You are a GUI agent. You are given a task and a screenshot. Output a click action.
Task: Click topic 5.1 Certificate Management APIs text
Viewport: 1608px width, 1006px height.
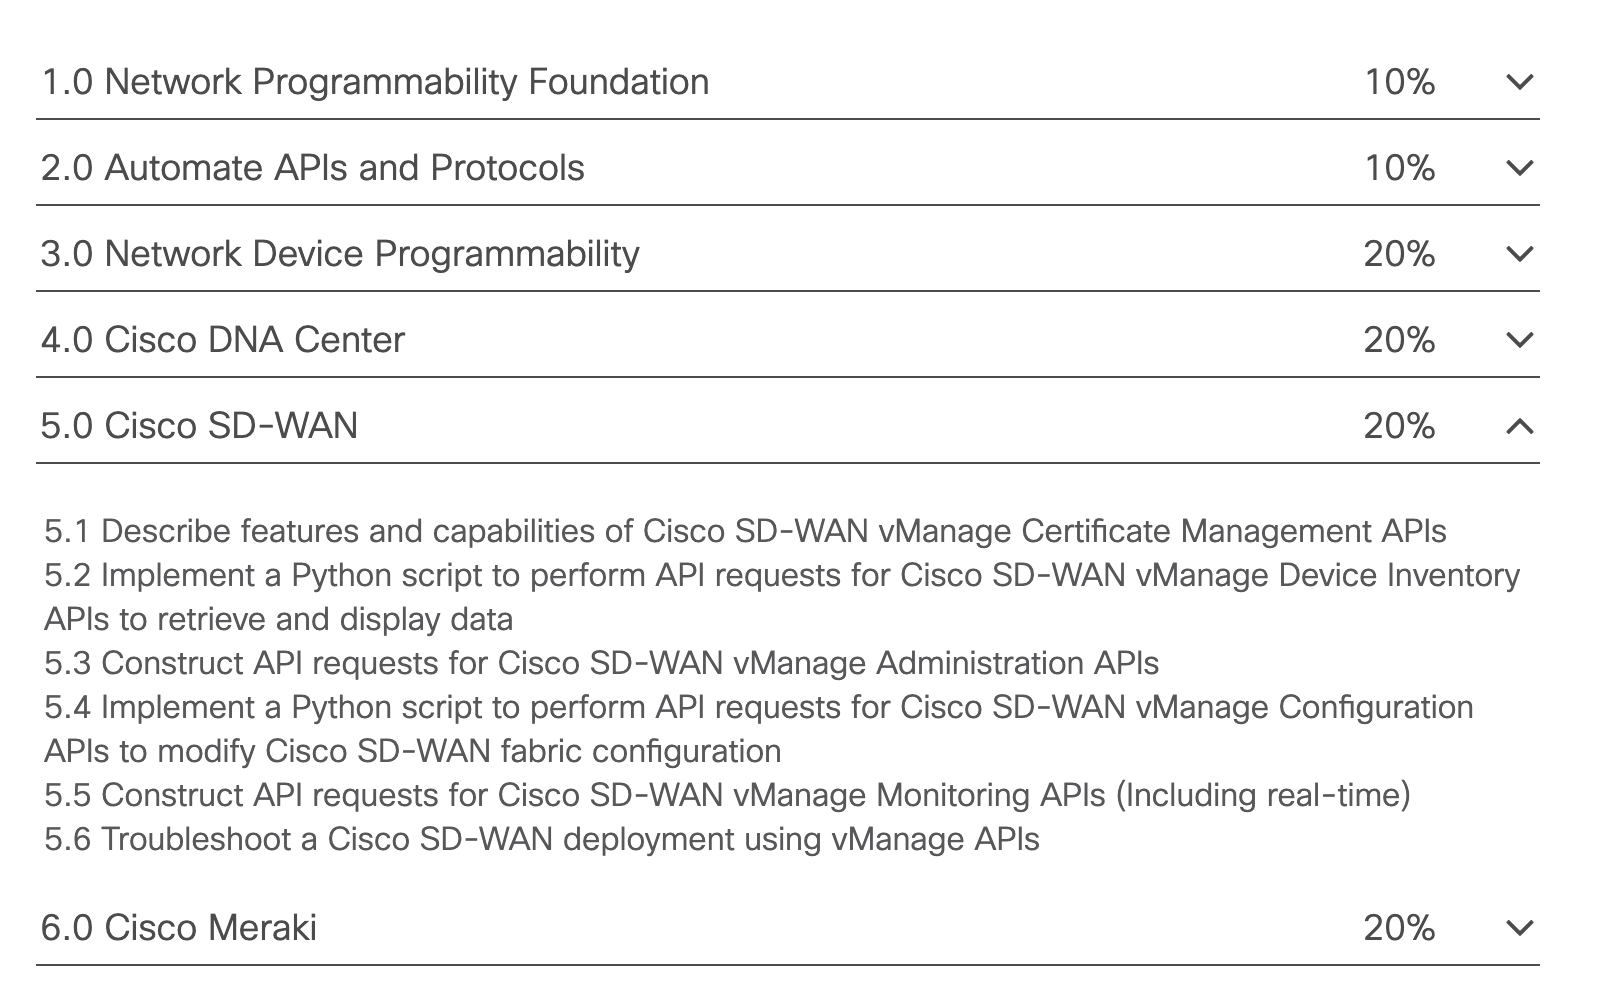tap(745, 531)
